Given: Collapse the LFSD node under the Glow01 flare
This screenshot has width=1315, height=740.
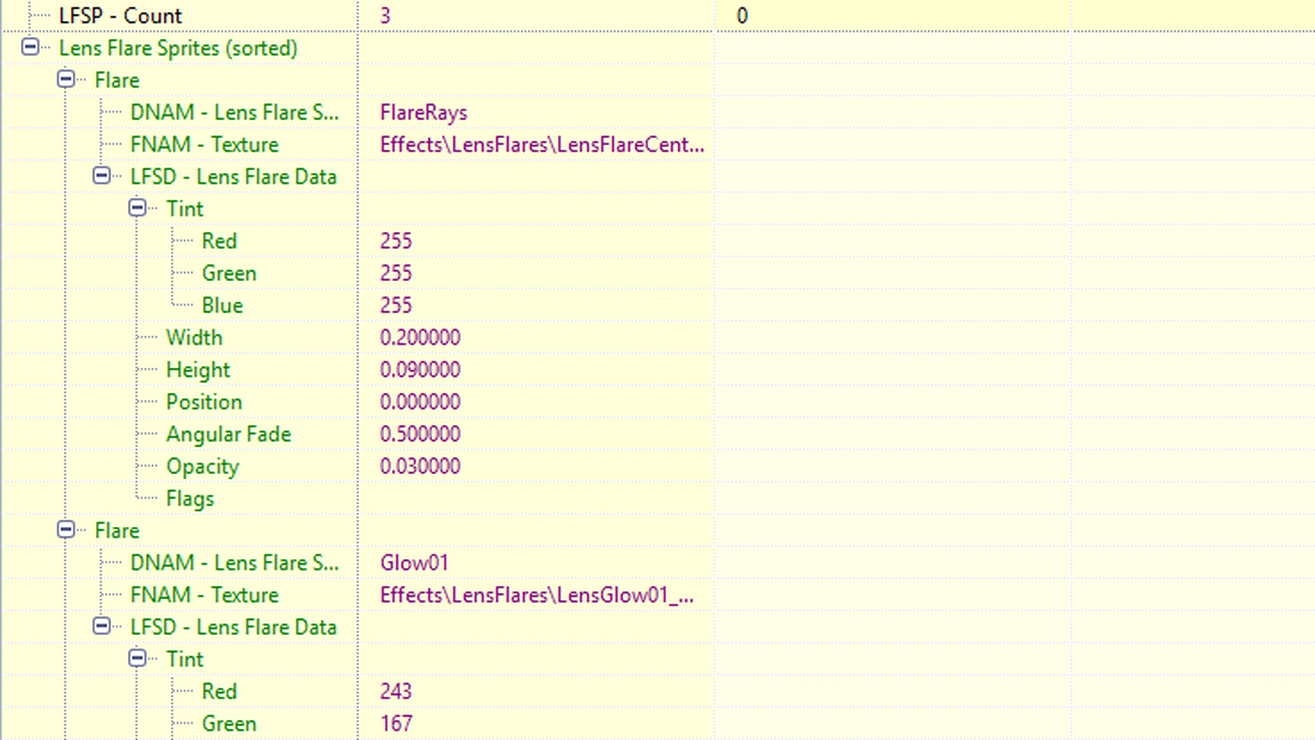Looking at the screenshot, I should pyautogui.click(x=102, y=627).
